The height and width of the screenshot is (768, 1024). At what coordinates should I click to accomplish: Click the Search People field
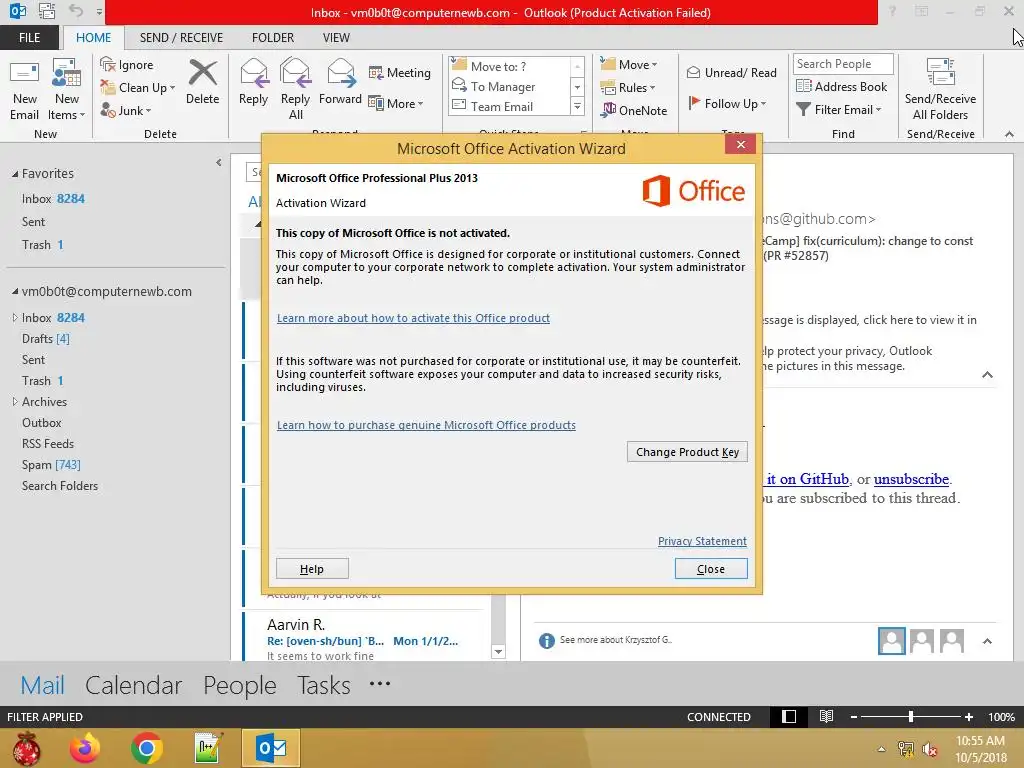pyautogui.click(x=842, y=64)
